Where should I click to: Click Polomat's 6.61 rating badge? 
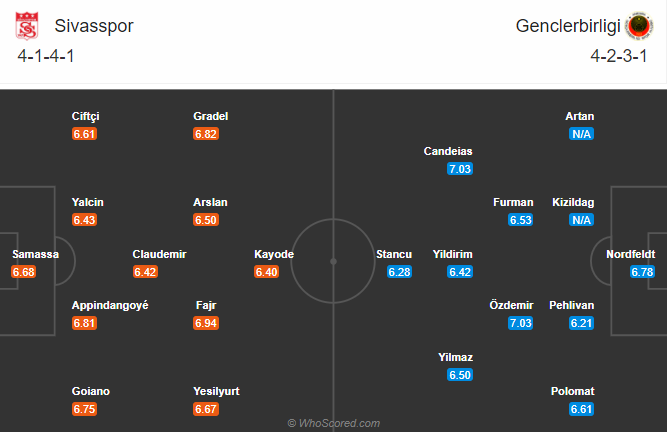coord(582,409)
